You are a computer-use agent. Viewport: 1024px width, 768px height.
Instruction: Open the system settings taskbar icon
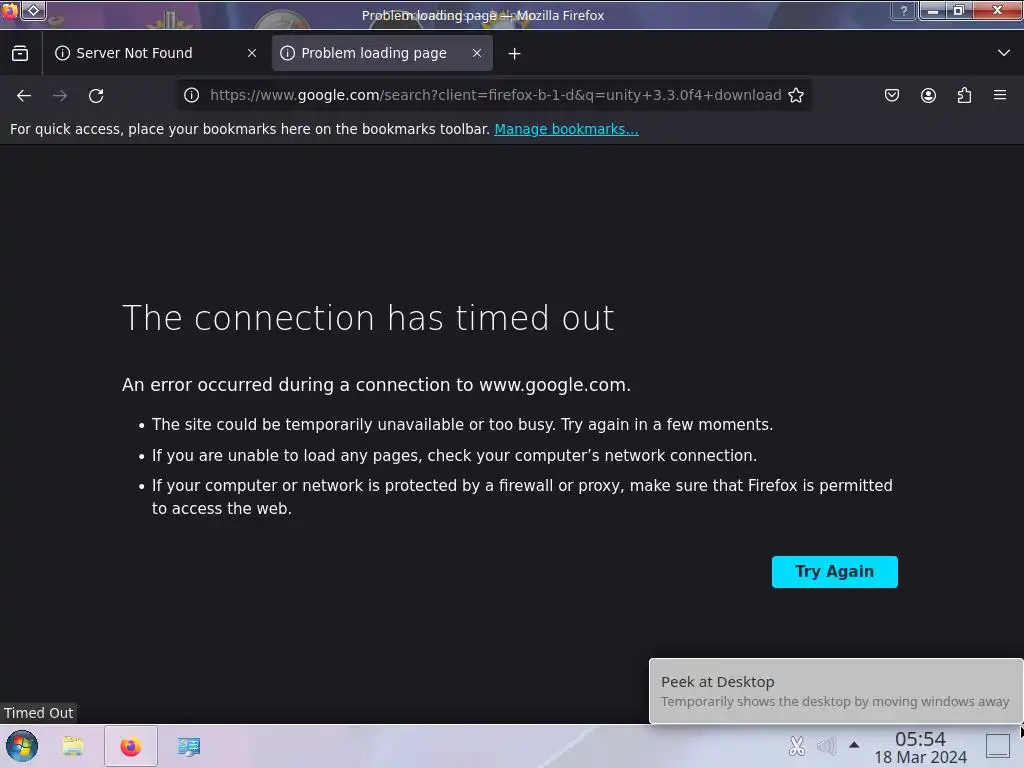[x=189, y=746]
